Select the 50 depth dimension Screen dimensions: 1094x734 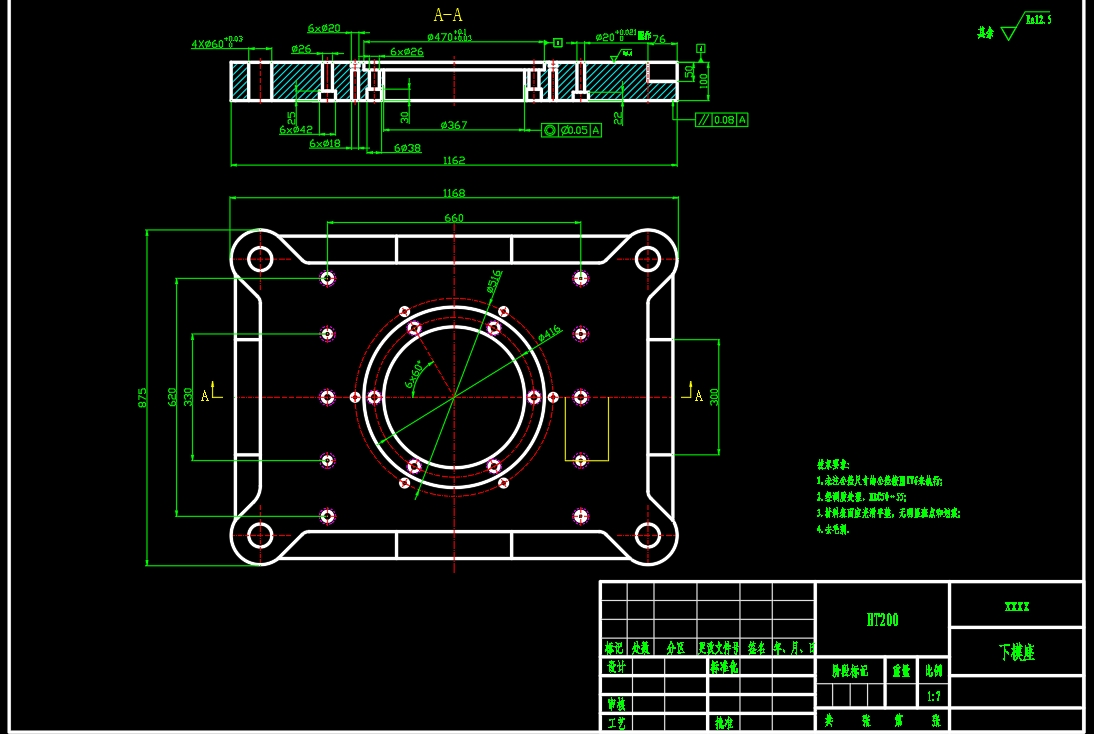689,72
